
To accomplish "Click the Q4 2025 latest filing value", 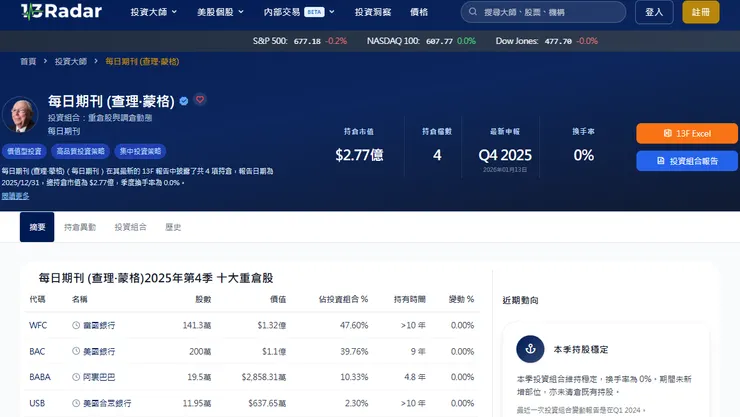I will click(505, 155).
